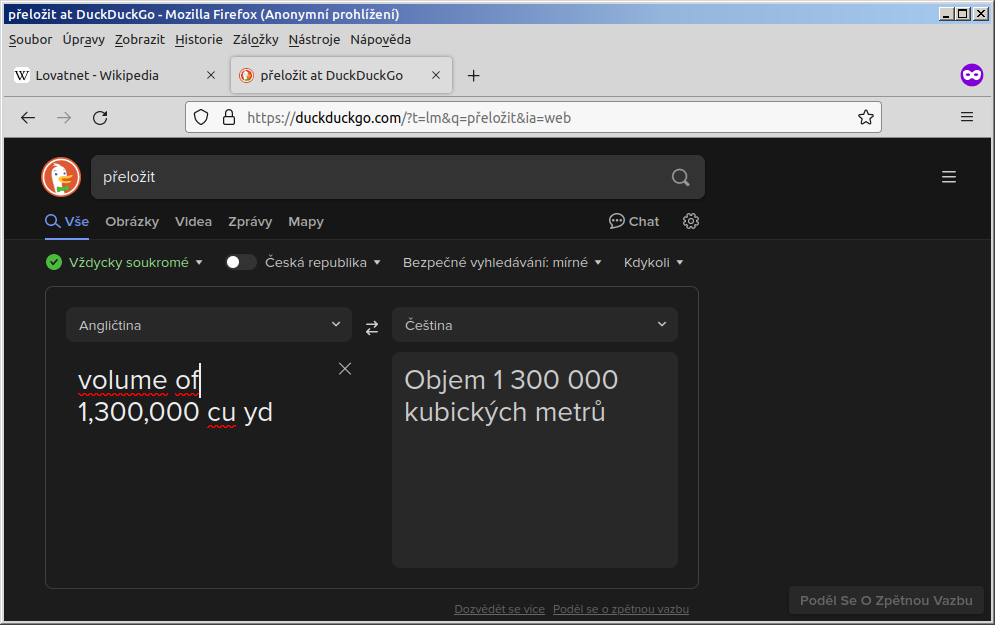995x625 pixels.
Task: Click into the přeložit search input field
Action: pyautogui.click(x=380, y=177)
